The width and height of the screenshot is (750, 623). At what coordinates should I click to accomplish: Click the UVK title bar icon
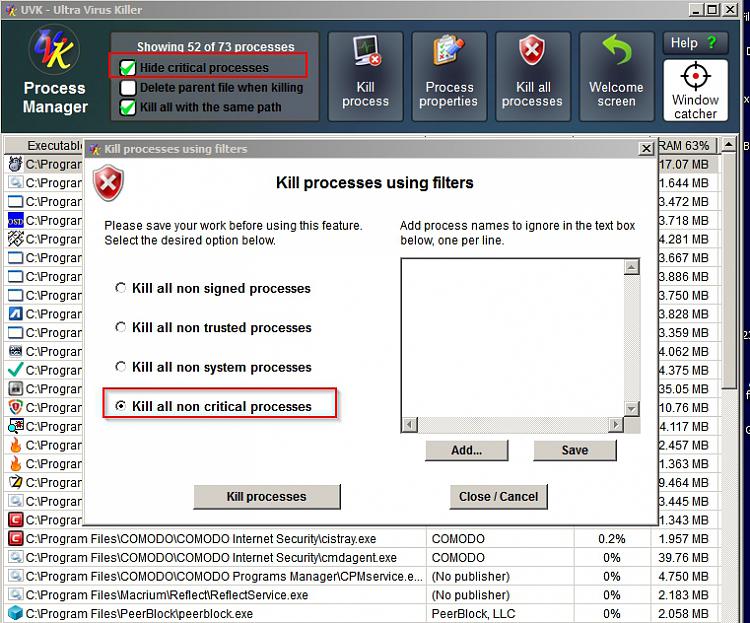[11, 10]
